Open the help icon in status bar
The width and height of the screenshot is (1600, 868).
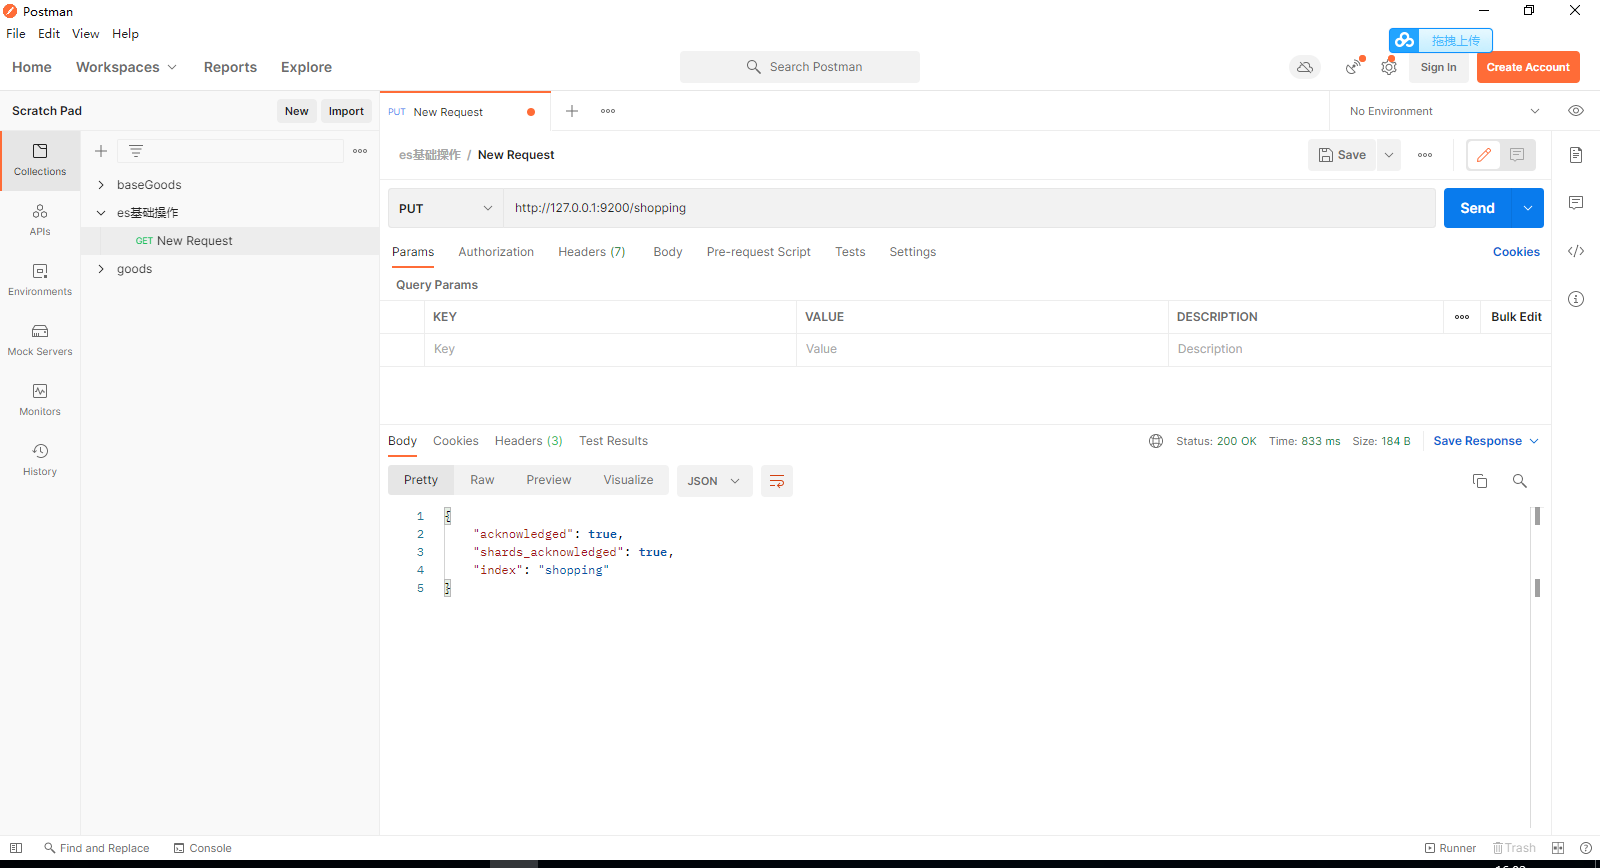1586,848
